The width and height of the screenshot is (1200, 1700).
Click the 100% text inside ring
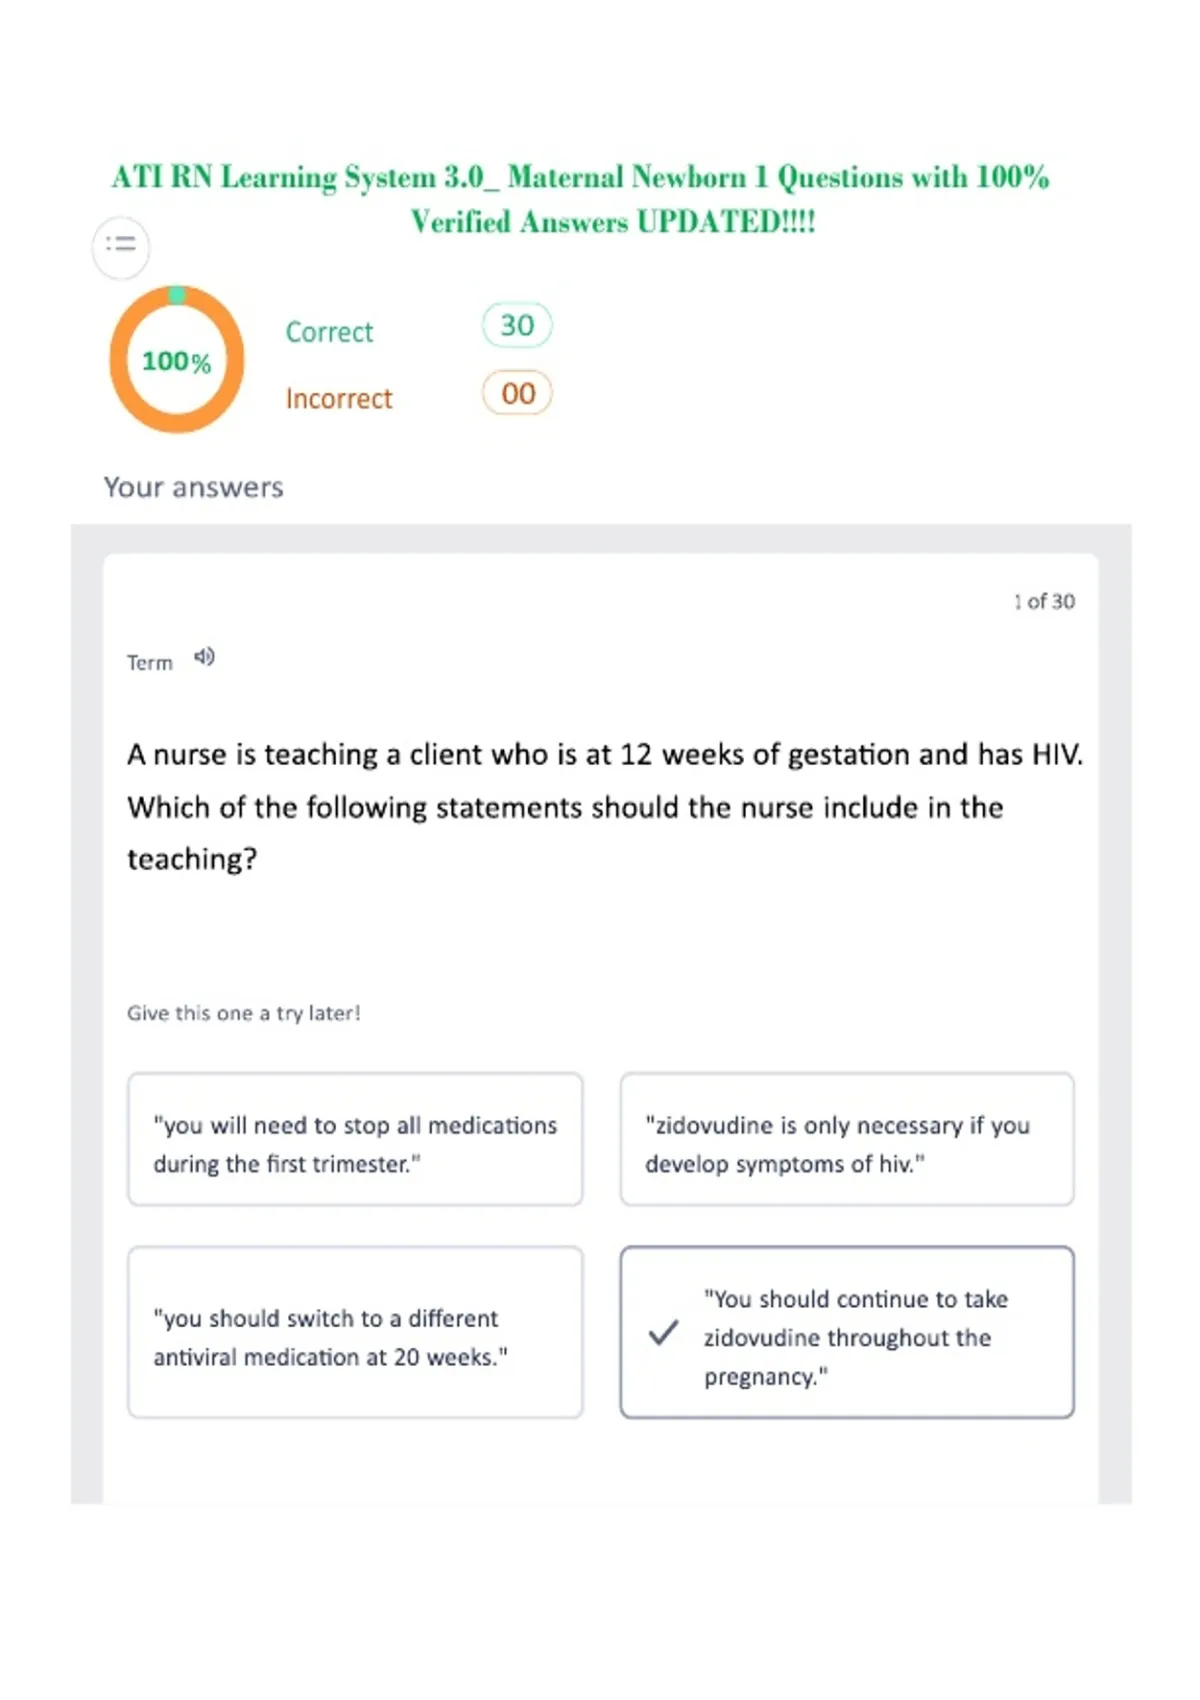[176, 361]
